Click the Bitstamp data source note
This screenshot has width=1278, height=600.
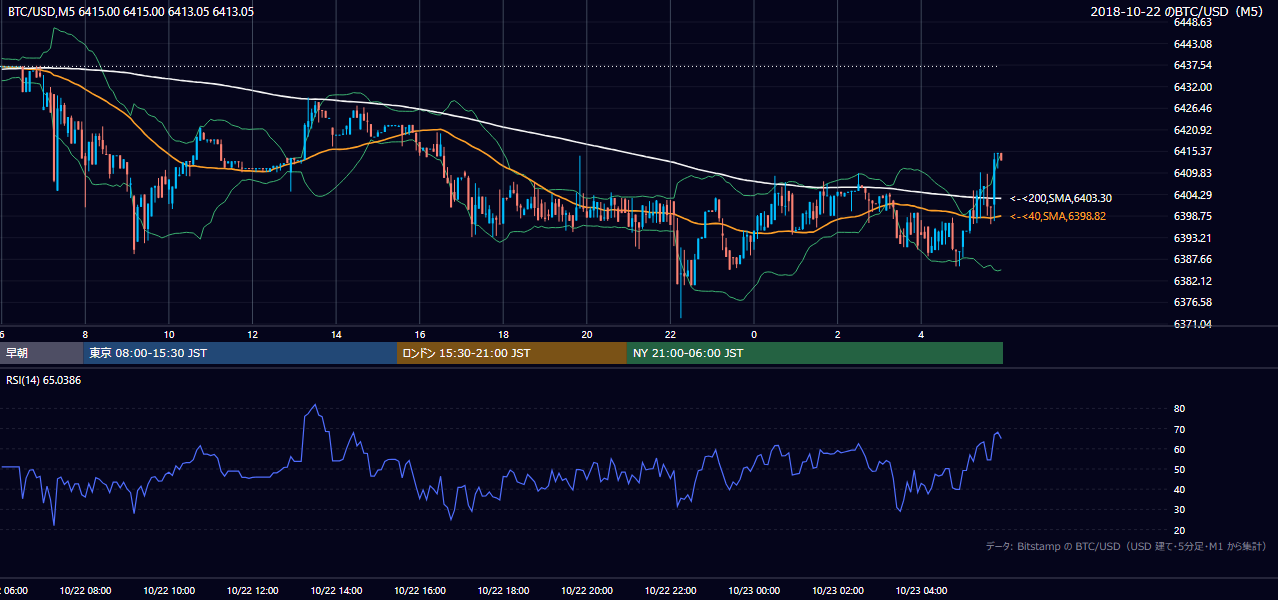tap(1126, 547)
